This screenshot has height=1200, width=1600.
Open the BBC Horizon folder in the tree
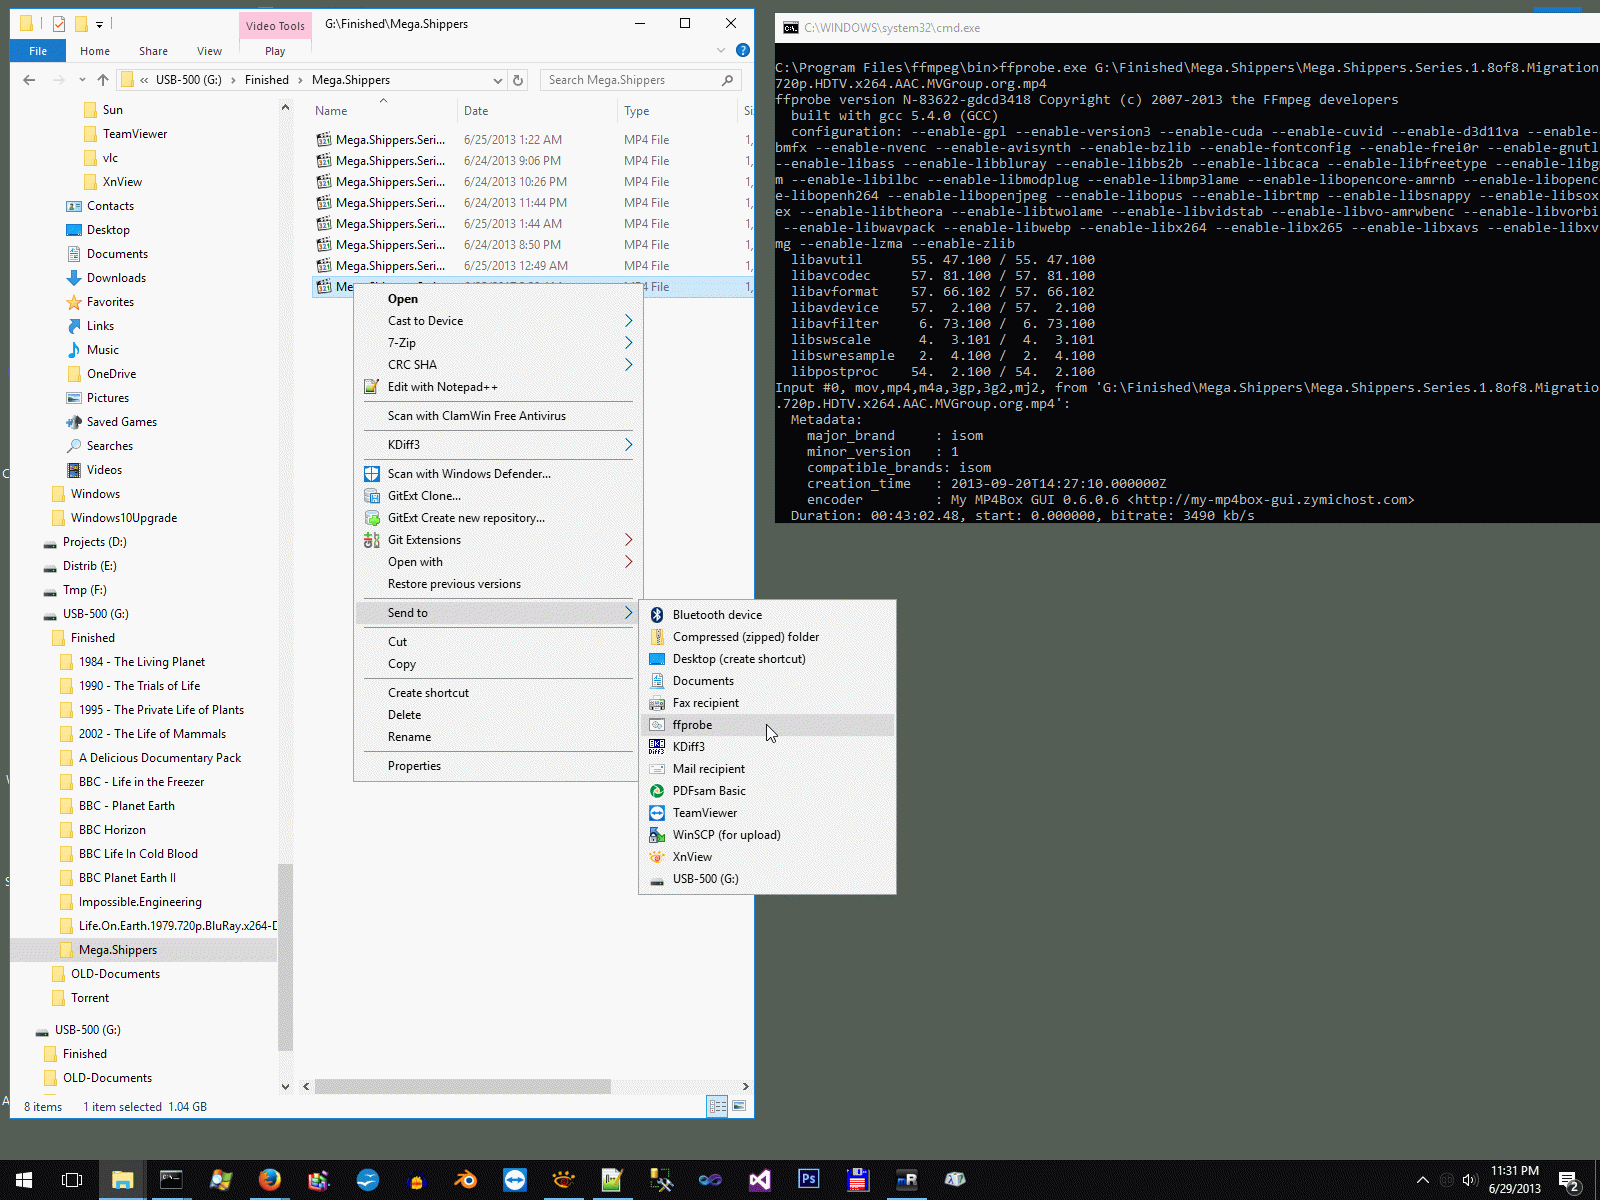tap(112, 830)
